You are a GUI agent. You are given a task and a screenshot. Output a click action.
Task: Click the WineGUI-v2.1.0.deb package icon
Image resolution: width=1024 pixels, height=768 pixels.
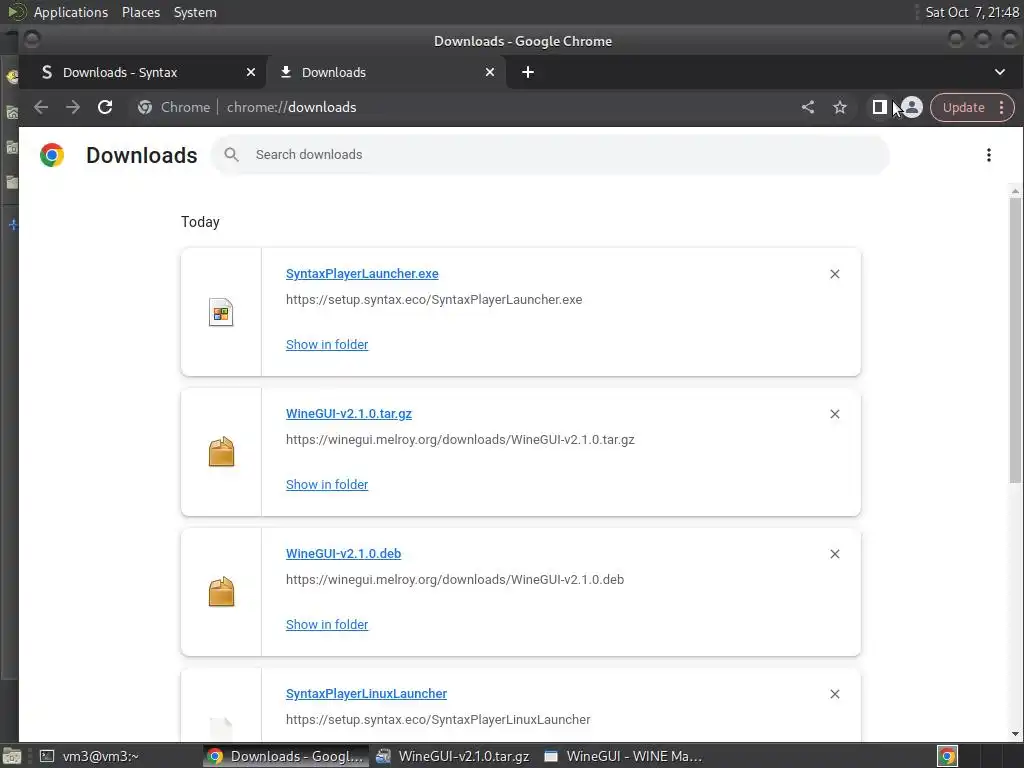tap(221, 592)
